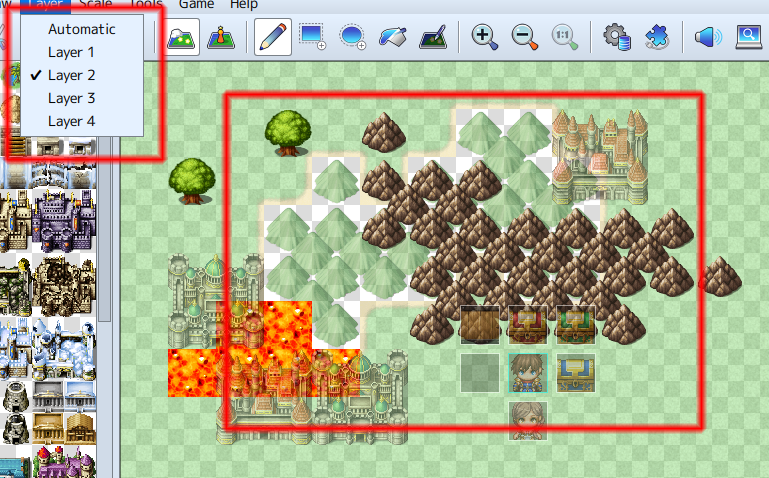Select the Pencil drawing tool
The image size is (769, 478).
click(x=273, y=37)
